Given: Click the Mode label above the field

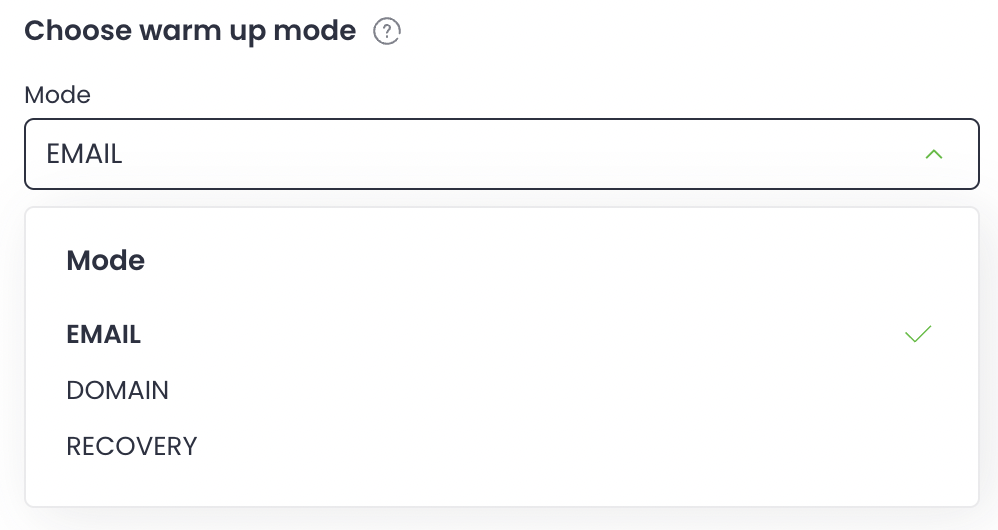Looking at the screenshot, I should pos(57,95).
